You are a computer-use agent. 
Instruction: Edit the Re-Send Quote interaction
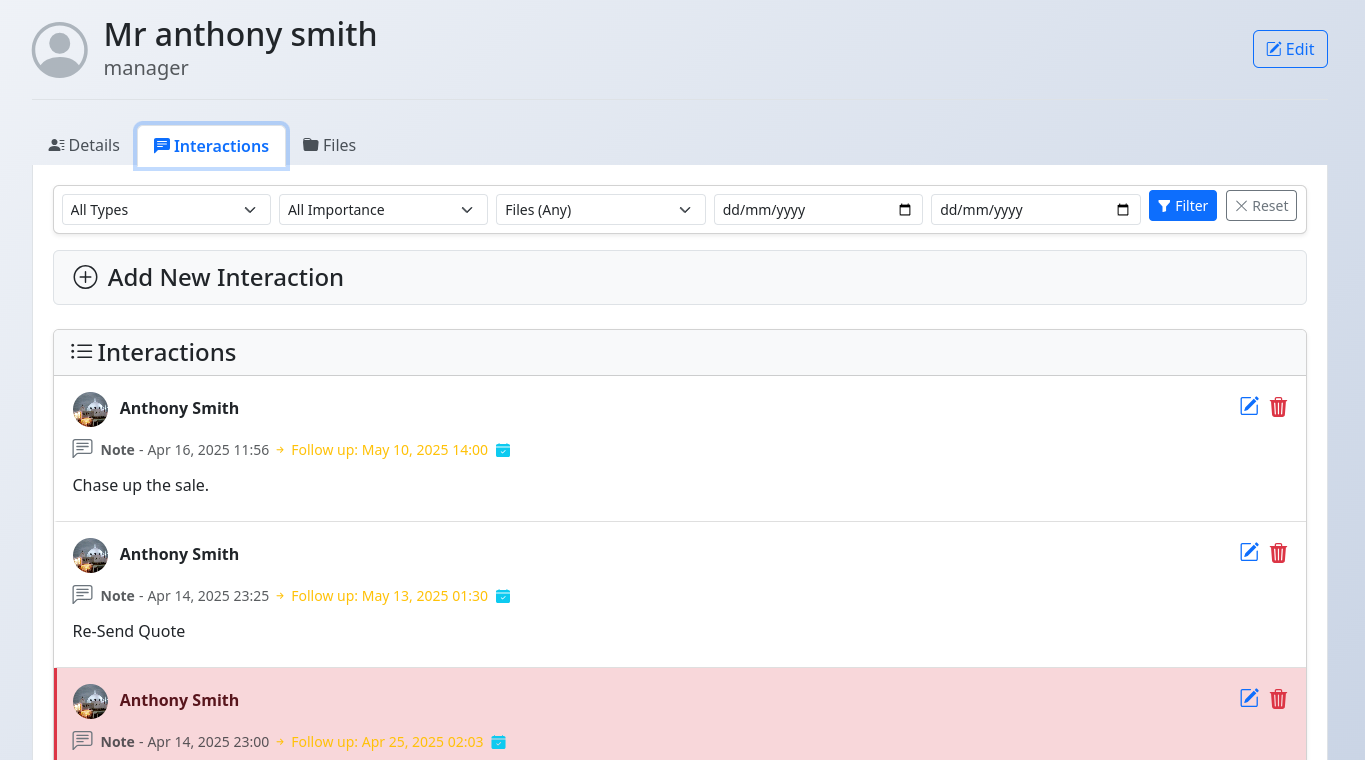pyautogui.click(x=1249, y=552)
